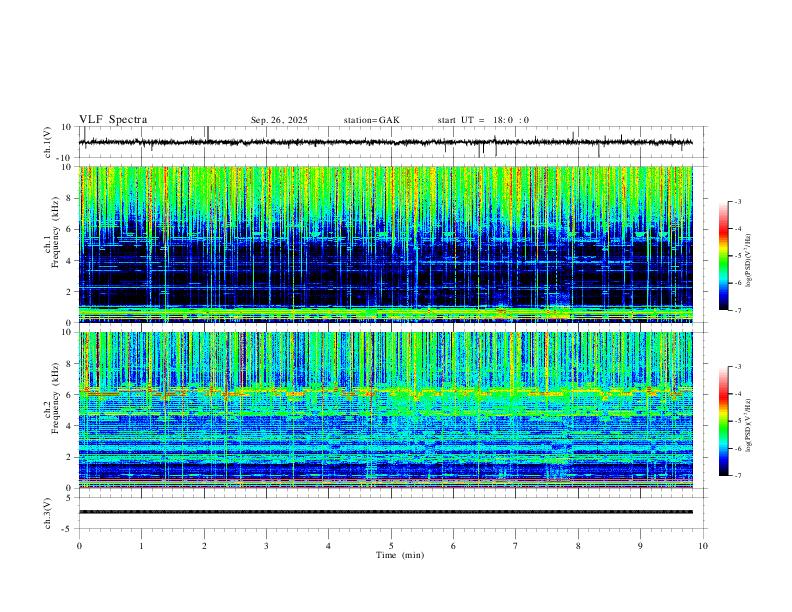Click the "10" tick on the Time axis
Viewport: 792px width, 612px height.
pos(703,546)
